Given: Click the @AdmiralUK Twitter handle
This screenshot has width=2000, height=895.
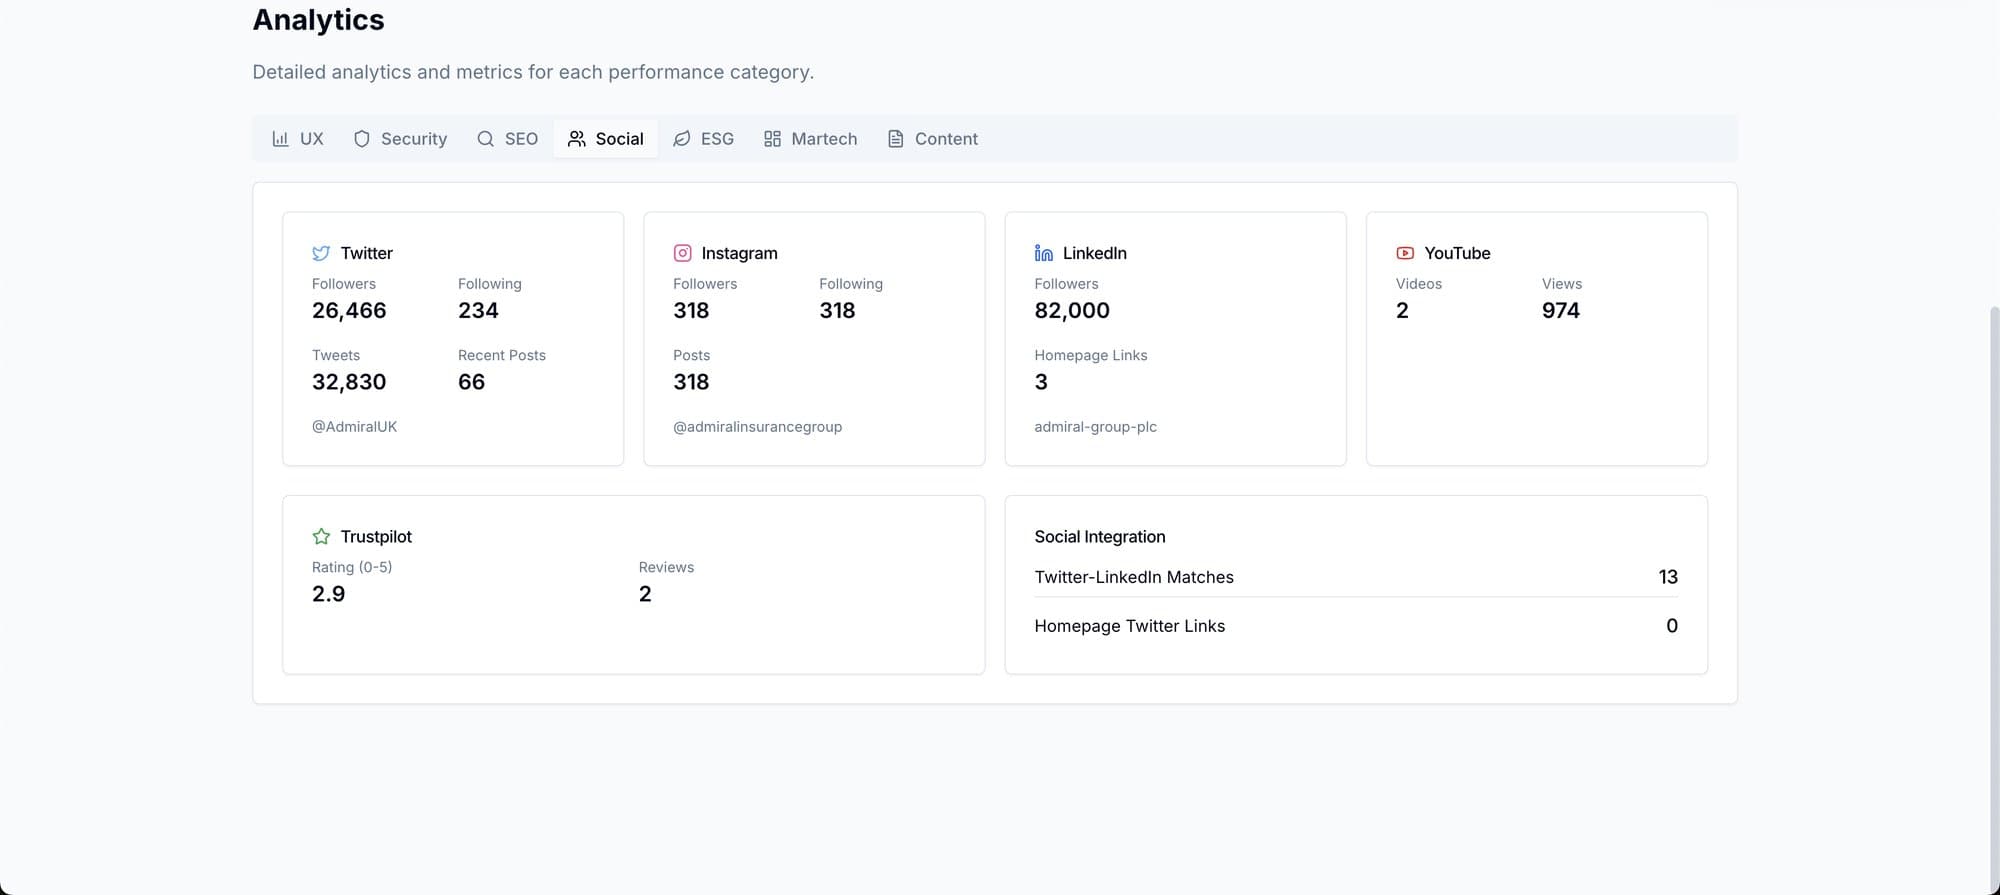Looking at the screenshot, I should tap(354, 426).
